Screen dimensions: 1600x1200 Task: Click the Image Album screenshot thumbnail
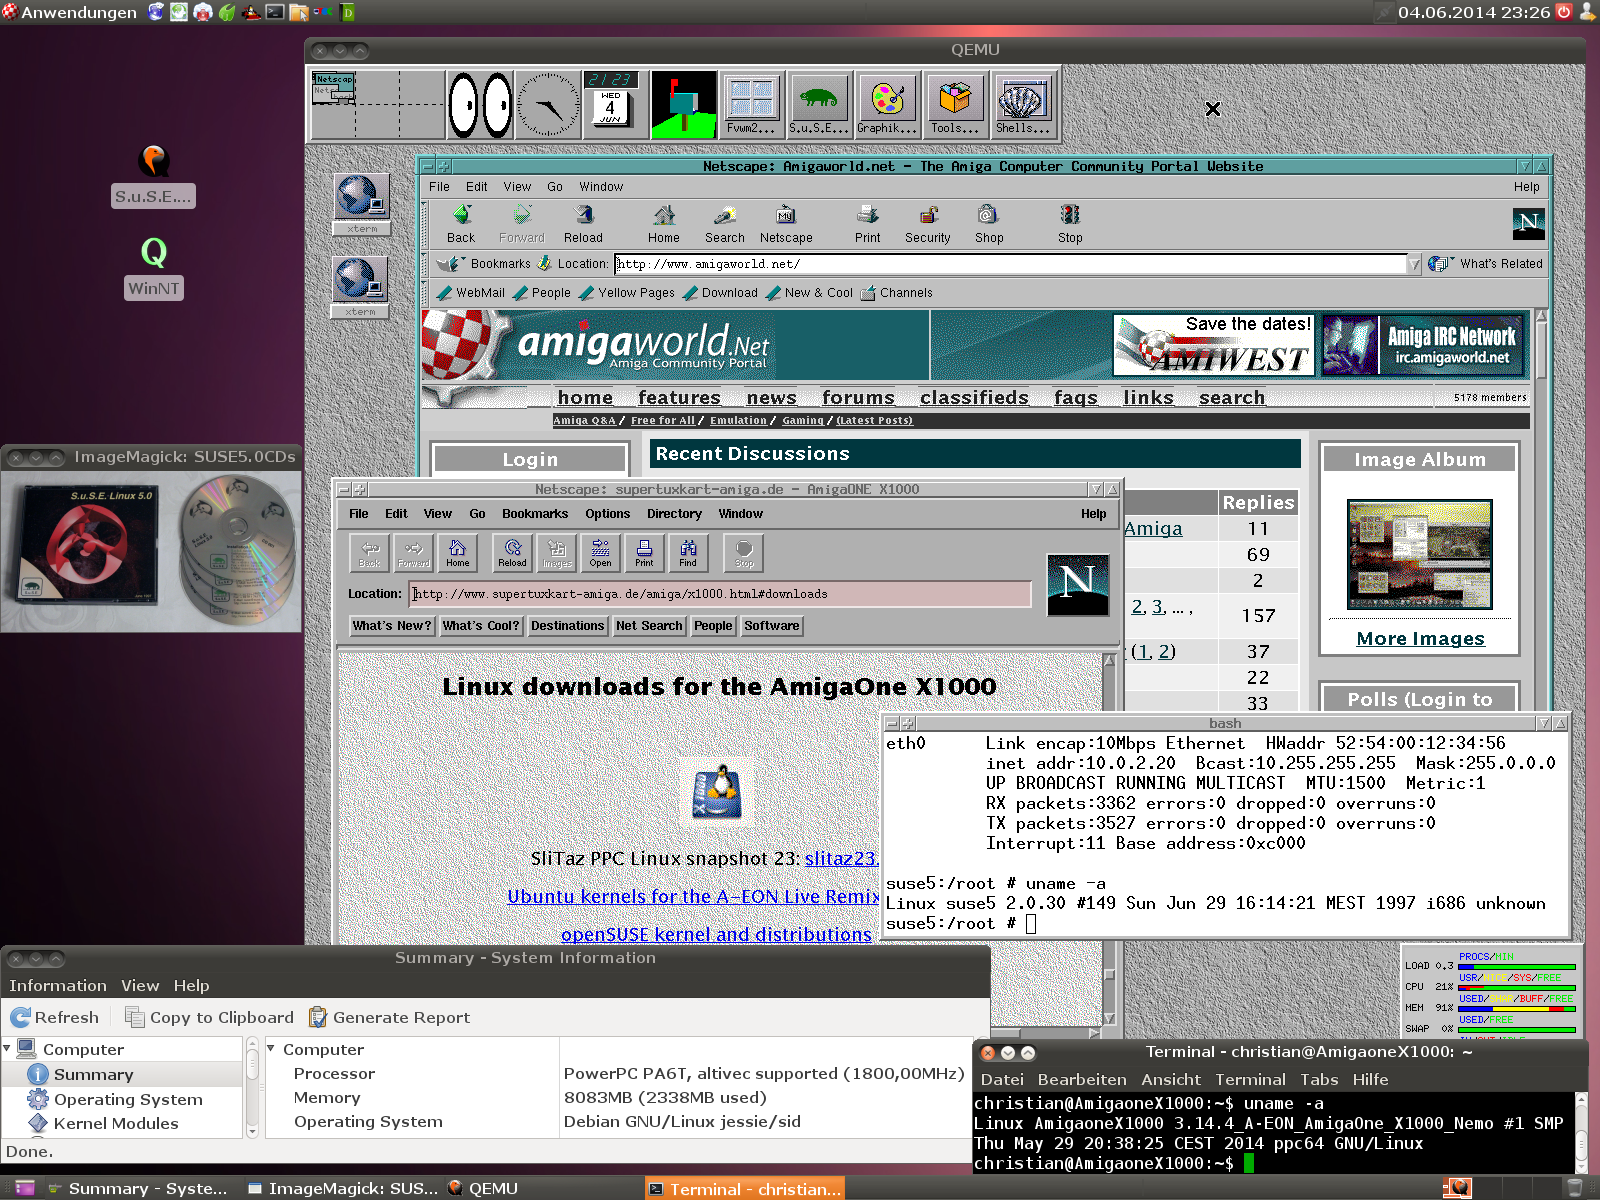pyautogui.click(x=1419, y=554)
